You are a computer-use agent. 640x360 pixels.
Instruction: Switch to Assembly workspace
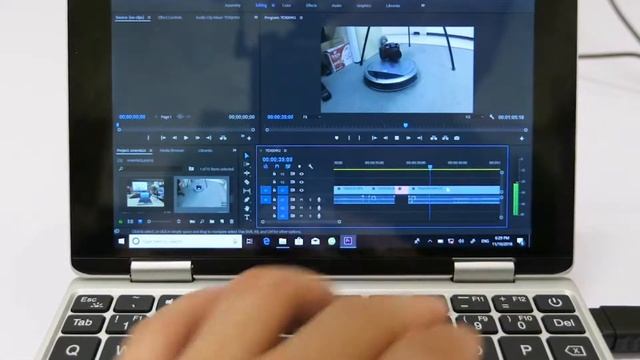point(233,6)
